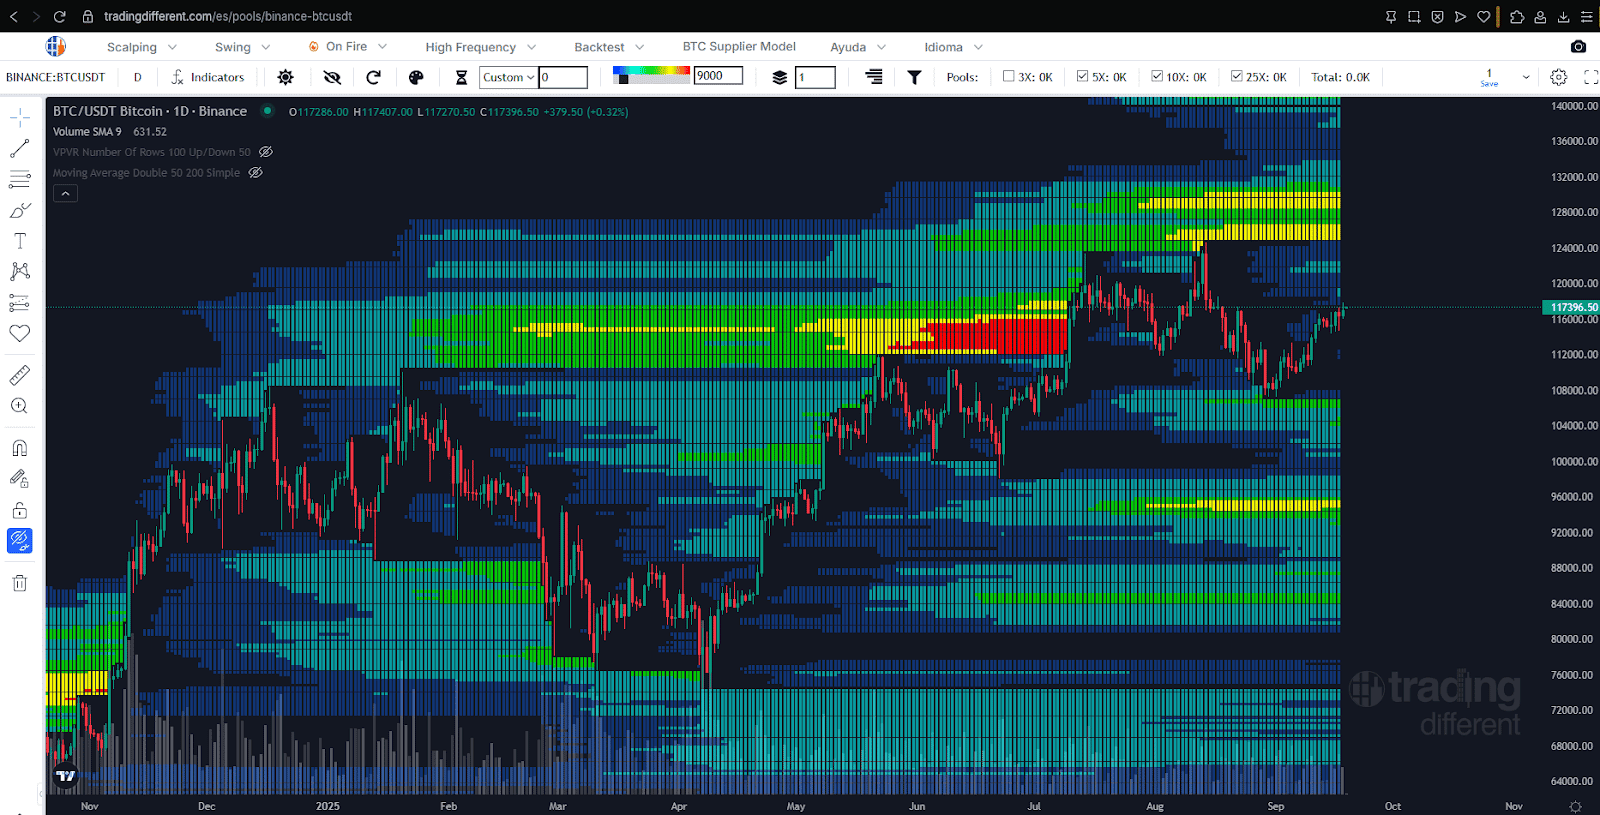Enter fullscreen chart mode
Image resolution: width=1600 pixels, height=815 pixels.
[x=1590, y=77]
